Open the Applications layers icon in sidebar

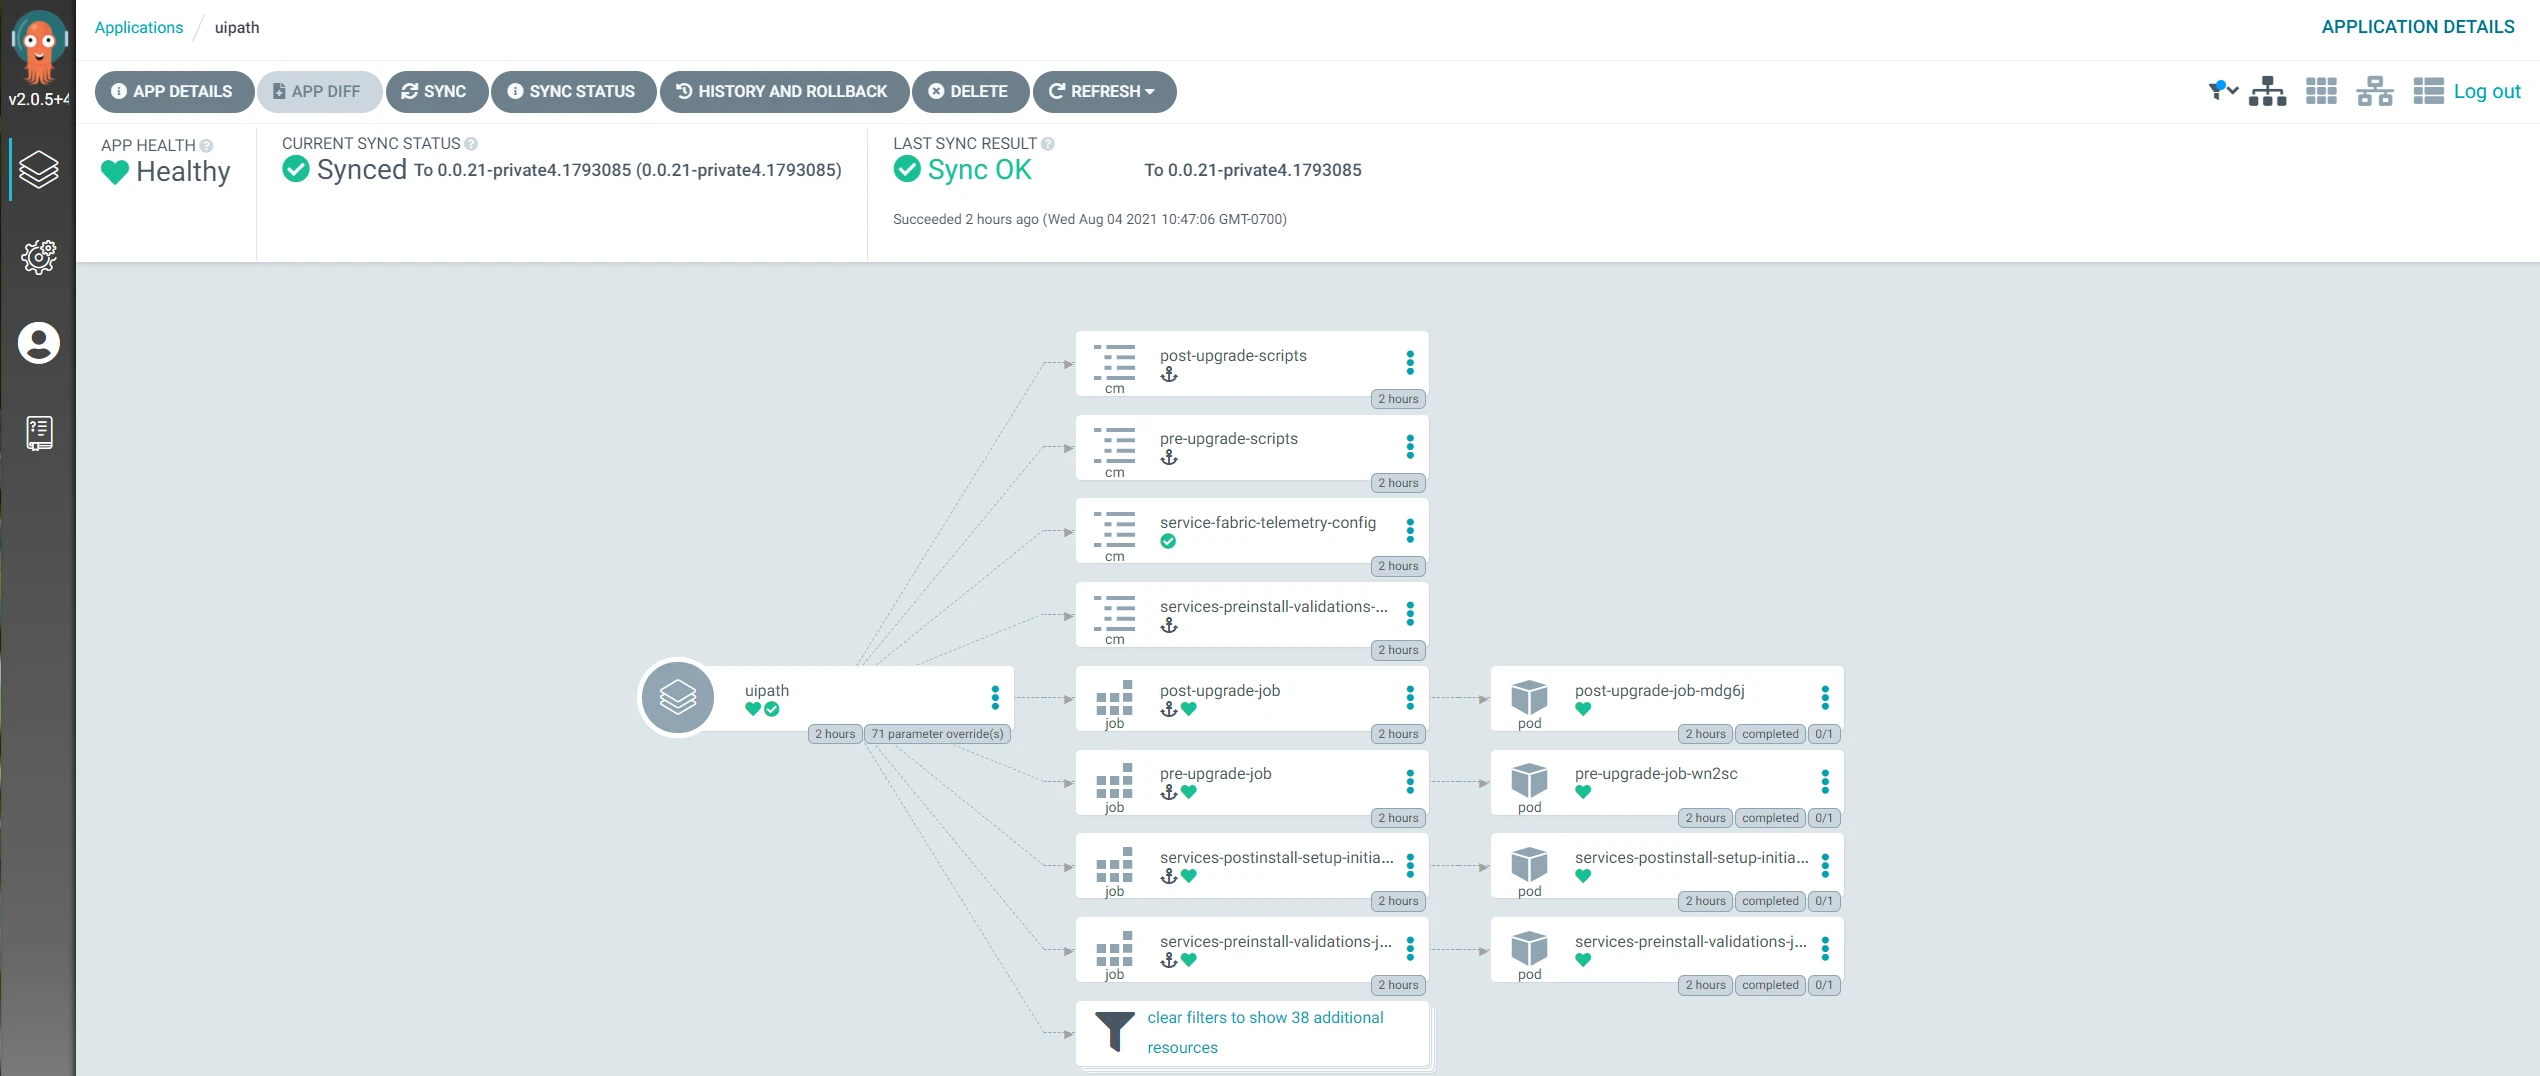pos(39,170)
